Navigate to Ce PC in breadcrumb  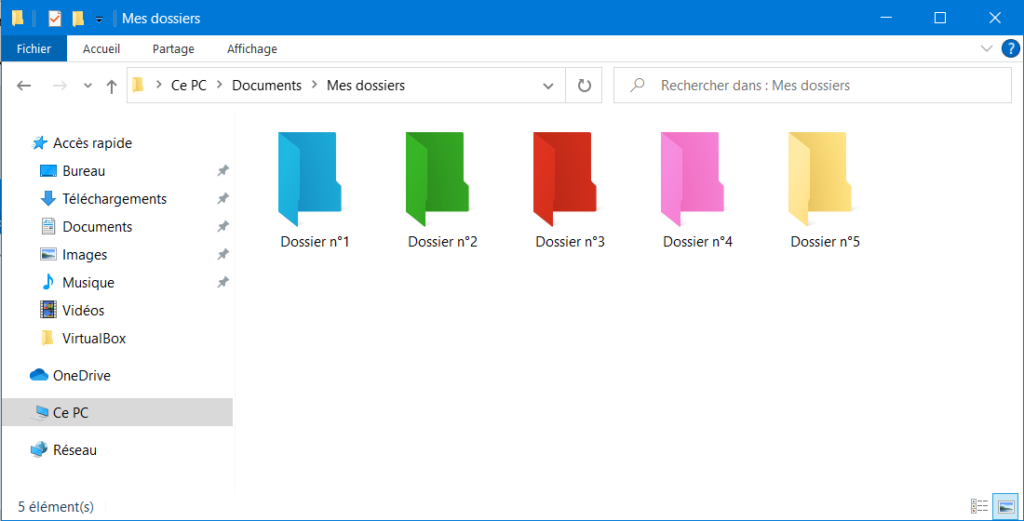pyautogui.click(x=189, y=86)
